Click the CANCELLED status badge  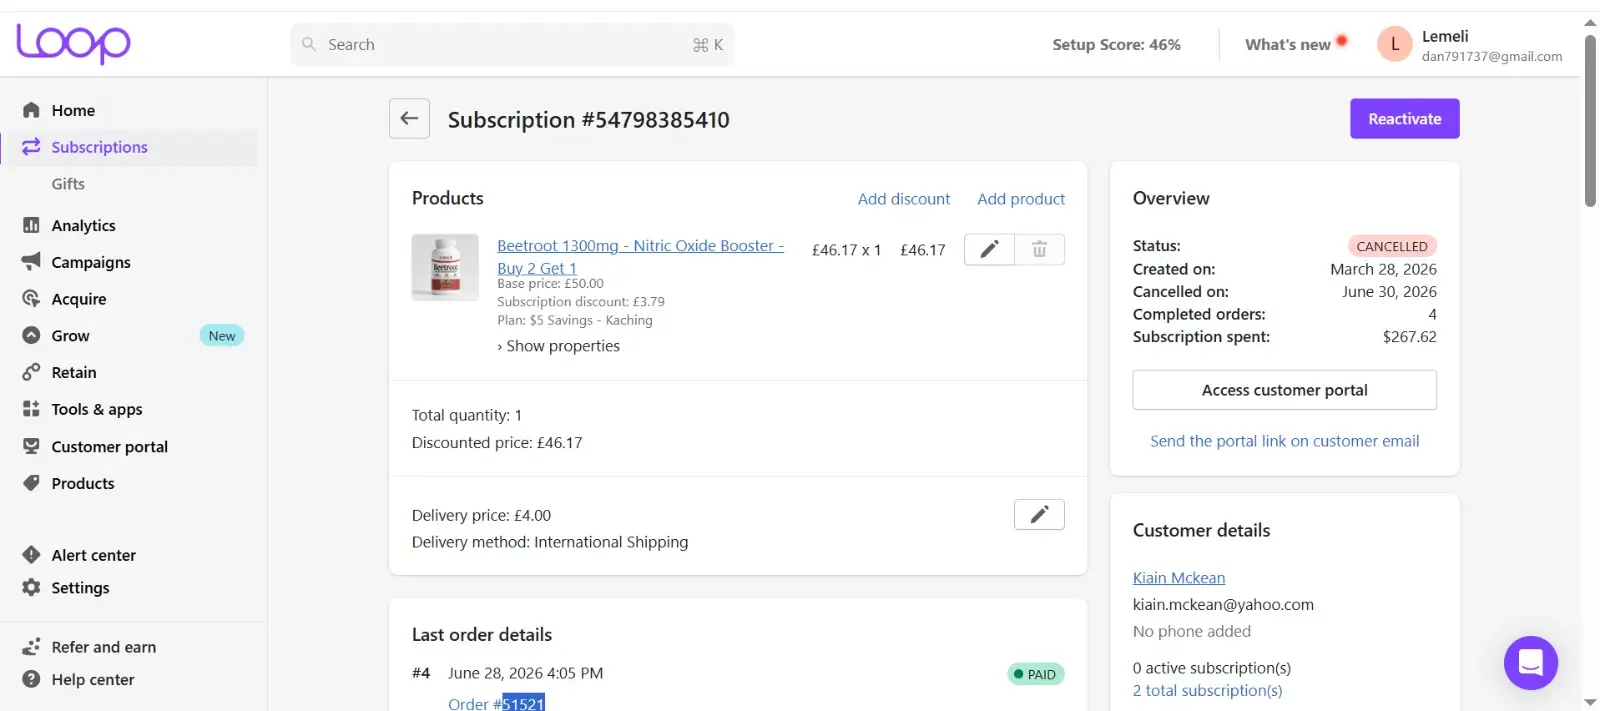point(1392,246)
